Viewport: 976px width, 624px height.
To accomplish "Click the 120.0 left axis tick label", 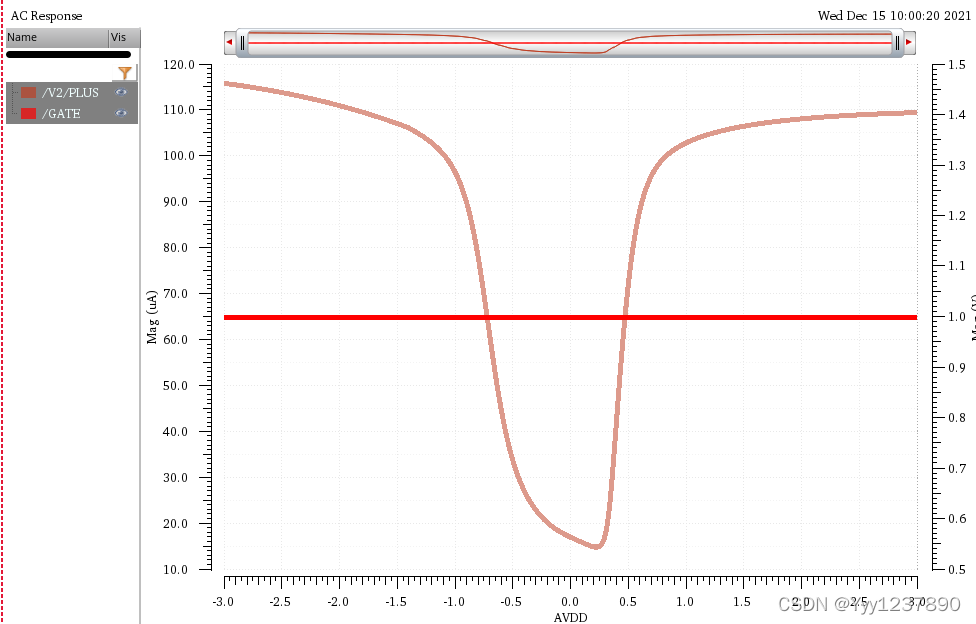I will [179, 65].
